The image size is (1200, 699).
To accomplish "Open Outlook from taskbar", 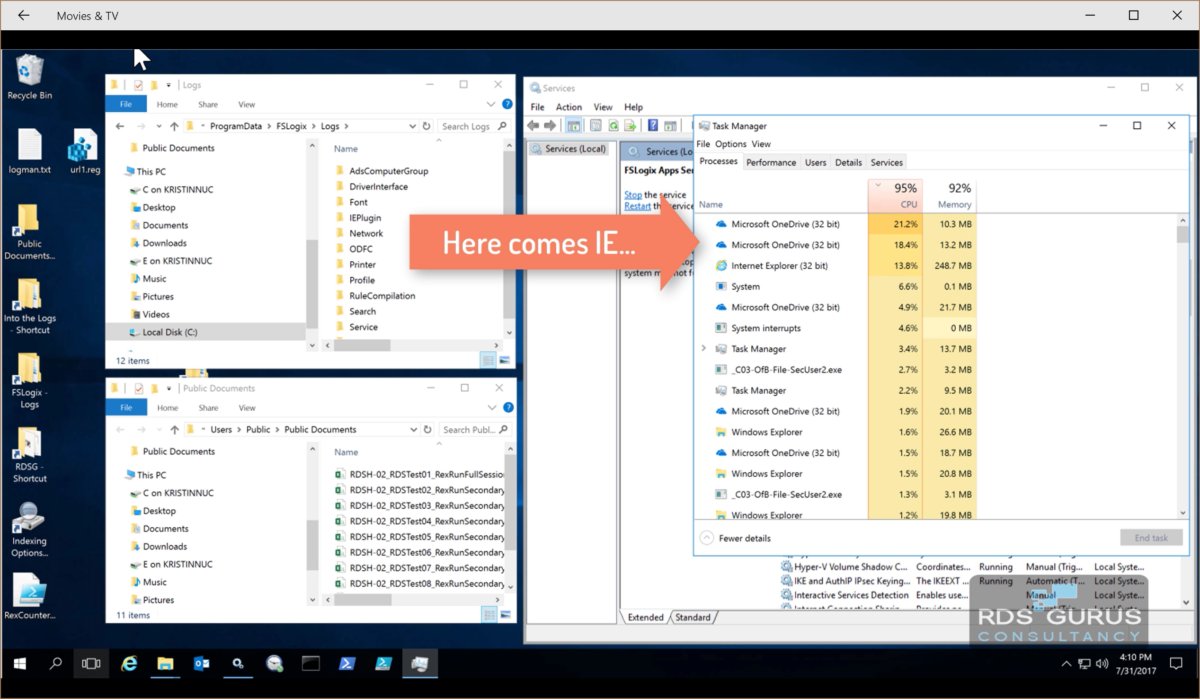I will click(201, 663).
